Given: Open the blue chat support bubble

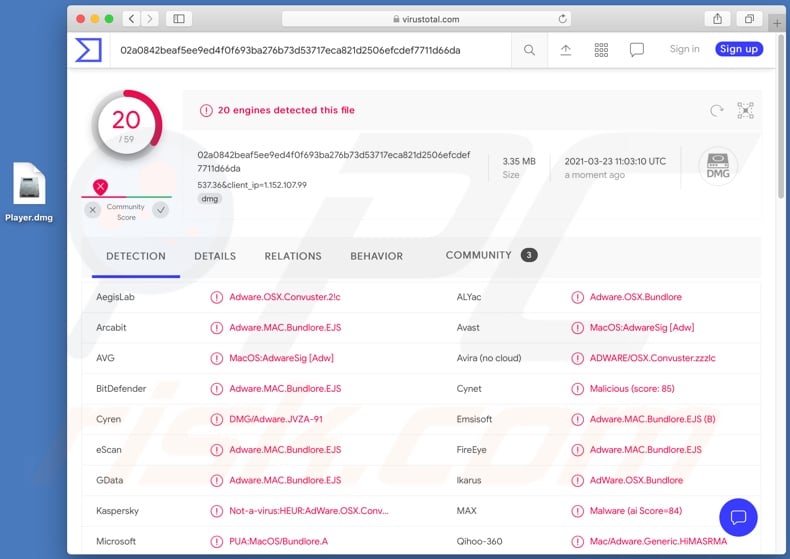Looking at the screenshot, I should pos(738,517).
